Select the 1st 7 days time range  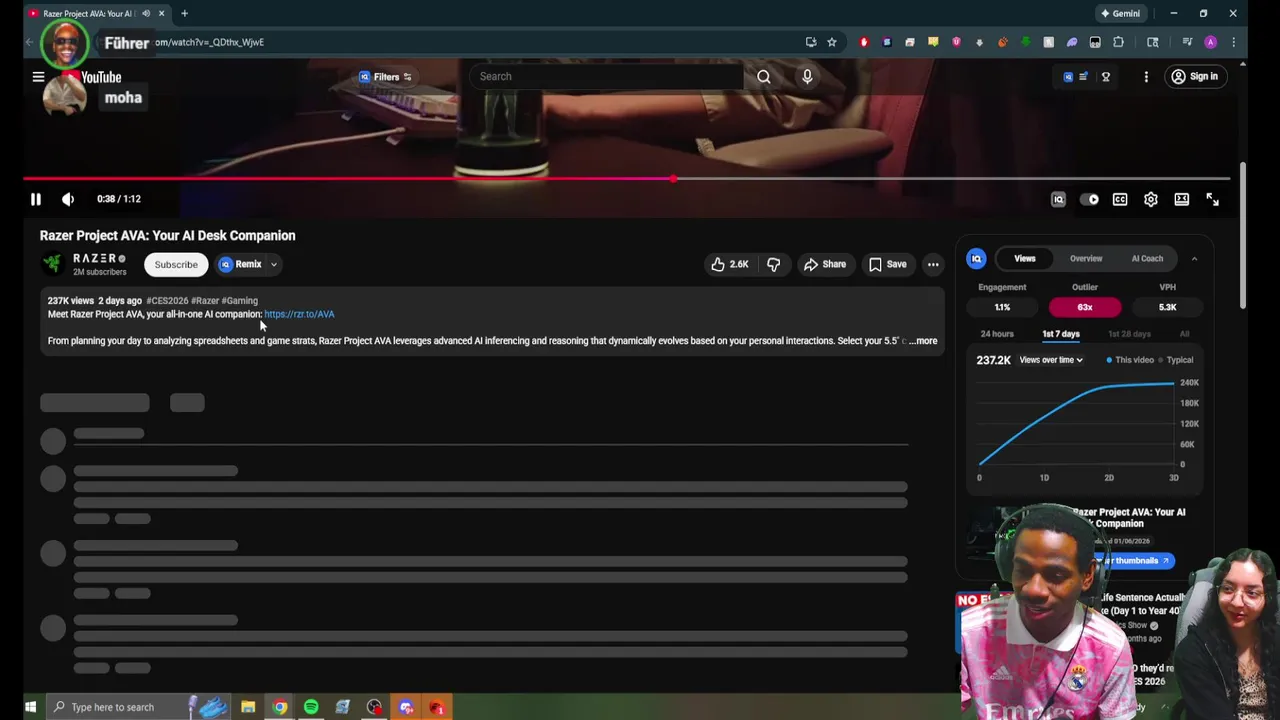click(x=1061, y=334)
